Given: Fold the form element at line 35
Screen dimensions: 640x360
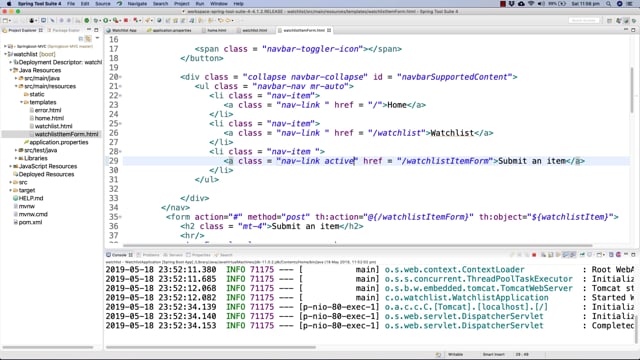Looking at the screenshot, I should (x=120, y=217).
